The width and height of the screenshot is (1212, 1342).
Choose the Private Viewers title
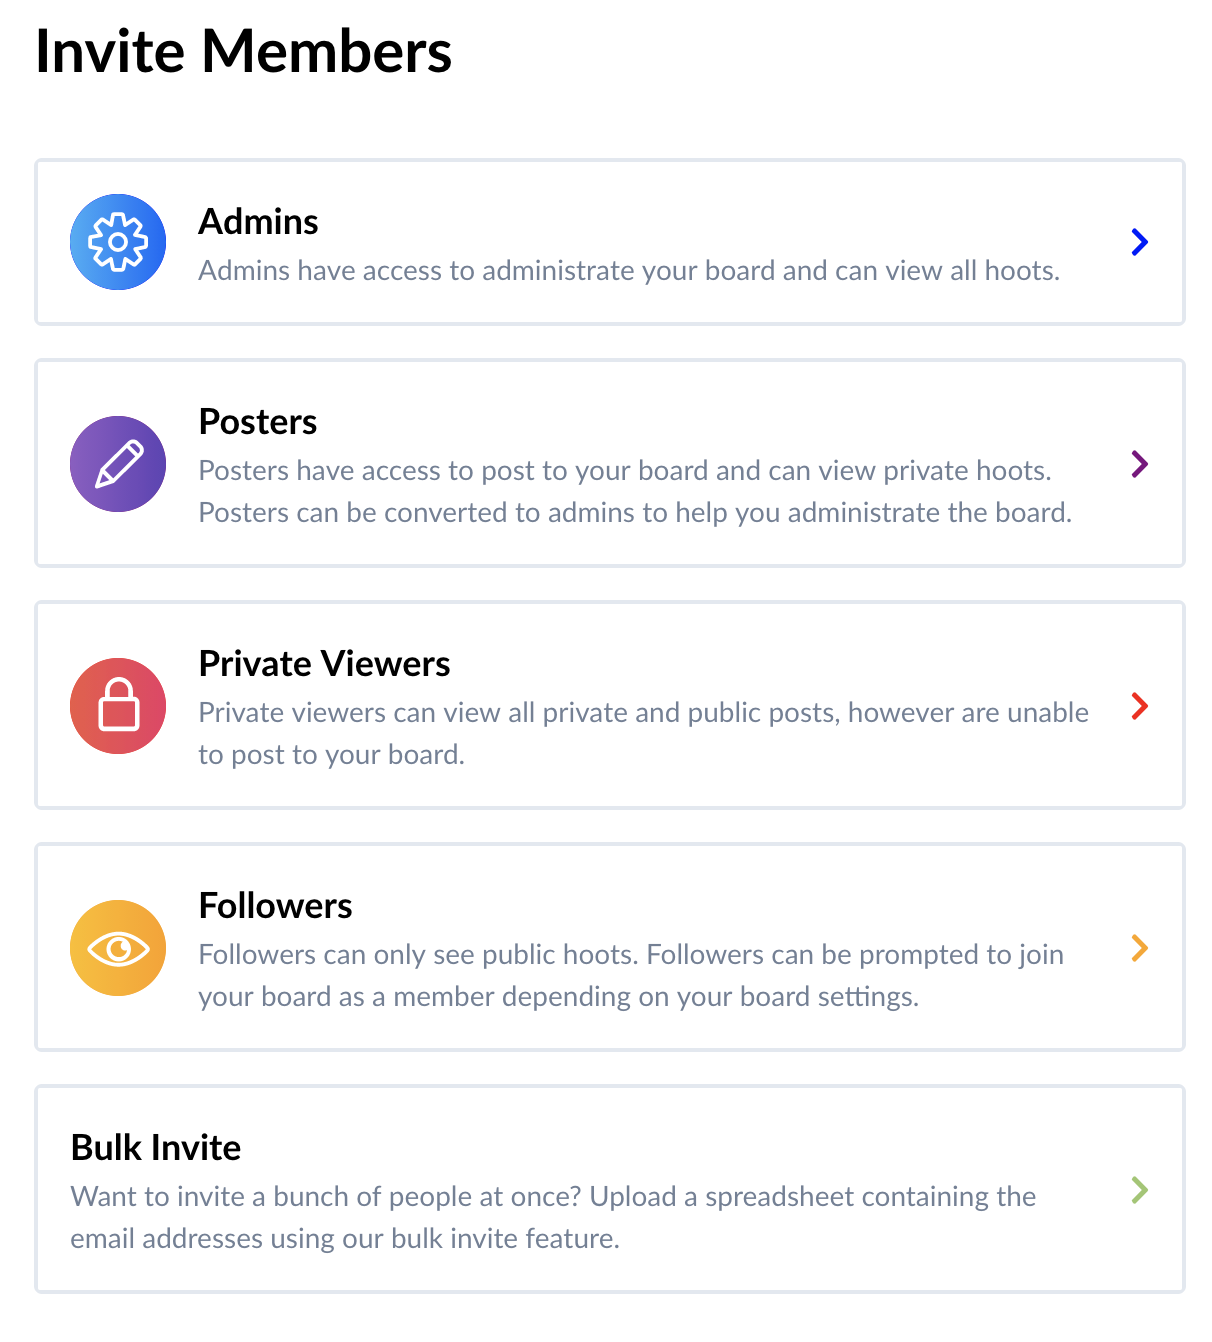coord(324,664)
